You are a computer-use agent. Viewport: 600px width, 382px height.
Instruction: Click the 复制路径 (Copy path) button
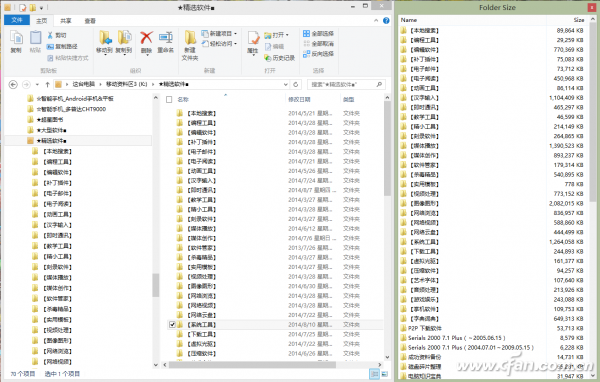62,46
